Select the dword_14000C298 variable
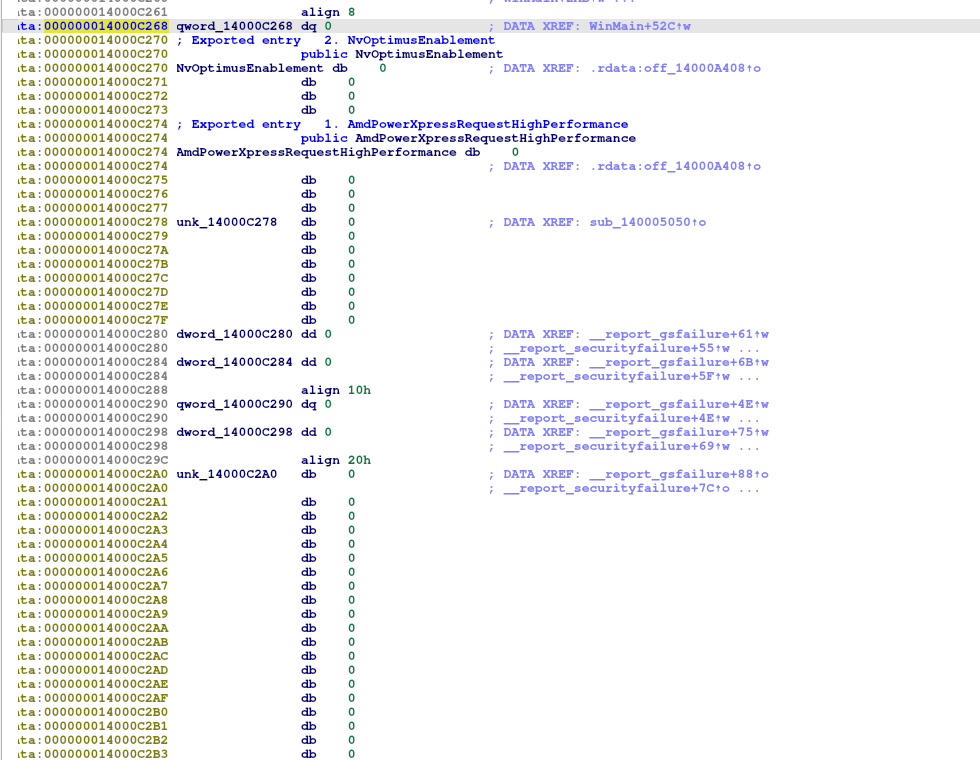The width and height of the screenshot is (980, 760). (x=235, y=432)
